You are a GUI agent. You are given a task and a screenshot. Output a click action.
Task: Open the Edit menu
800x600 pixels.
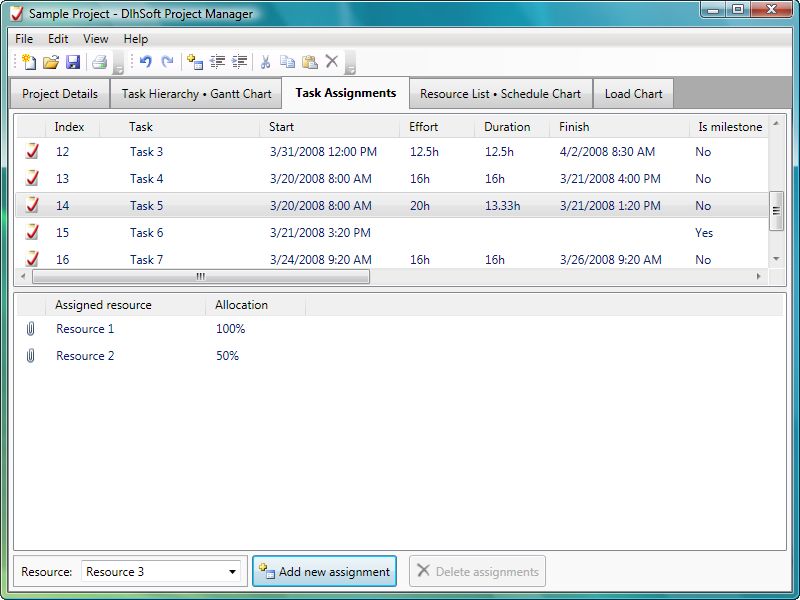pos(57,39)
